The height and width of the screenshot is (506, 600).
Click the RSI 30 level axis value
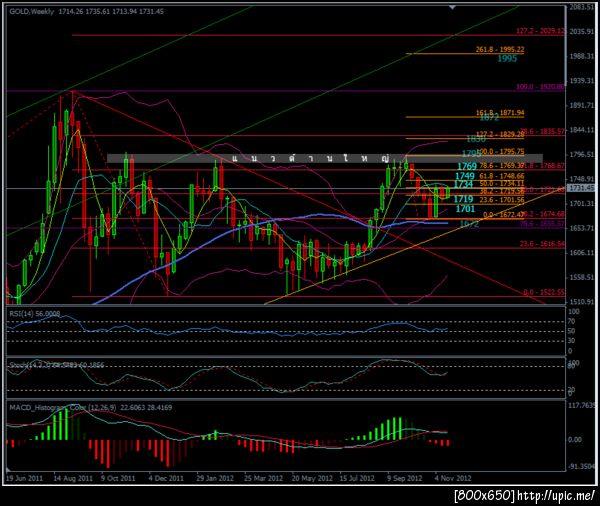click(571, 341)
